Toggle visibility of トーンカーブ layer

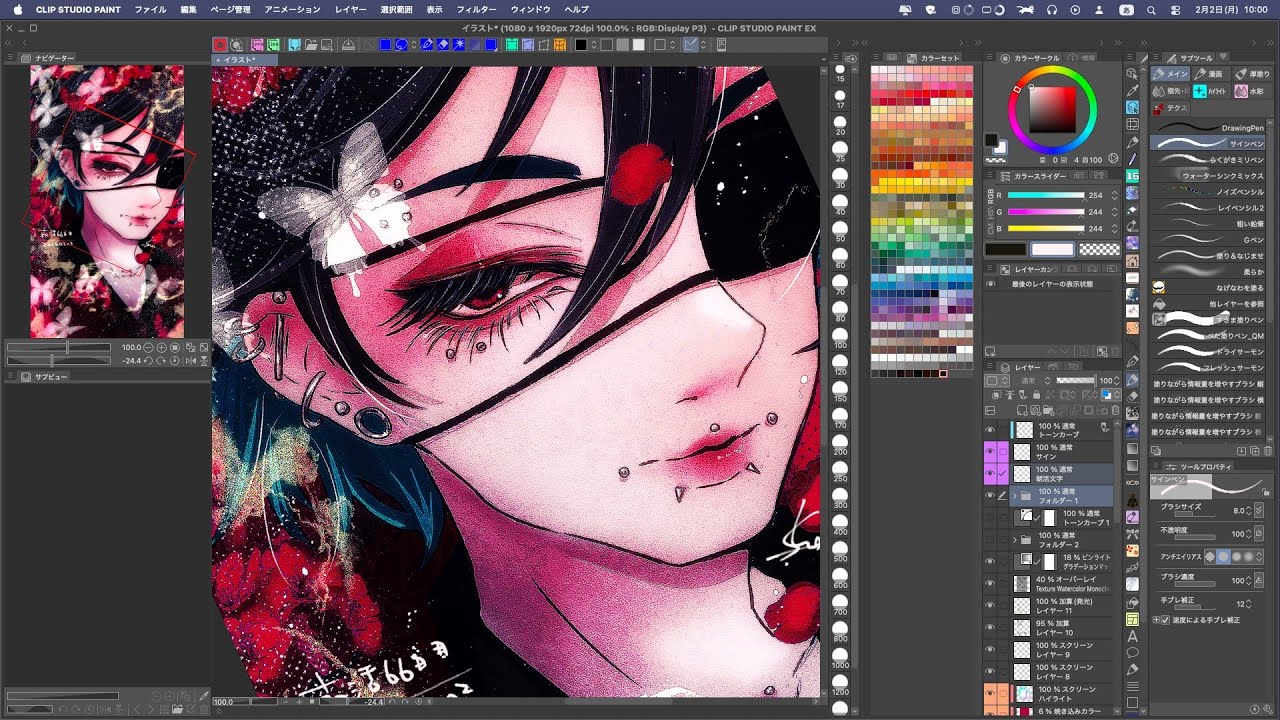coord(990,430)
